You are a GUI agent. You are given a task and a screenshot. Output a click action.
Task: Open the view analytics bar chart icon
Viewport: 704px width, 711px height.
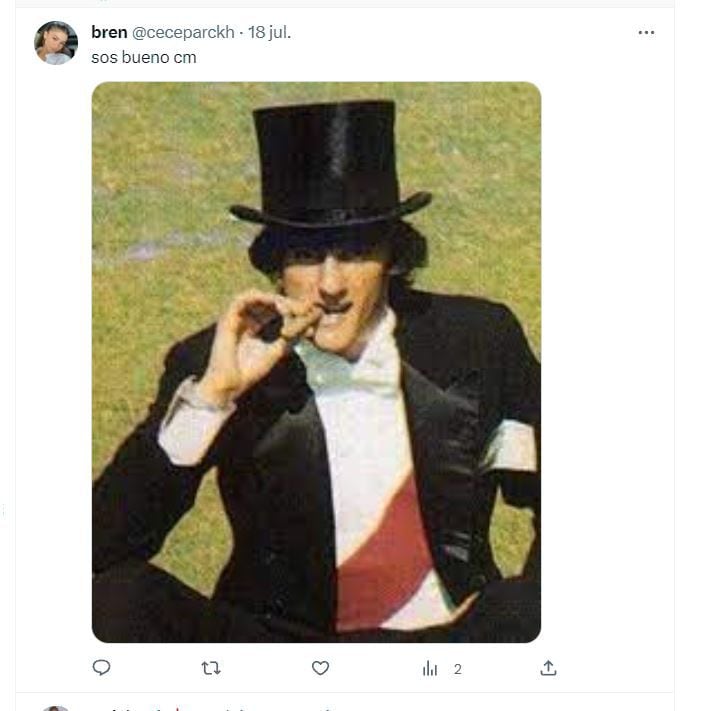[x=430, y=668]
